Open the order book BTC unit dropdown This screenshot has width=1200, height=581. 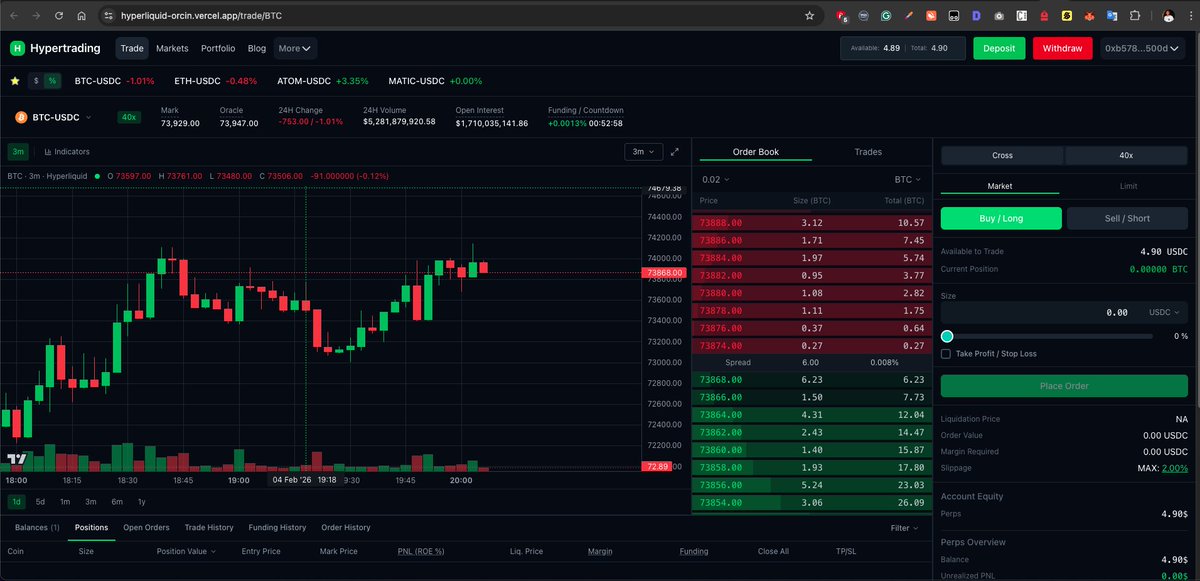pyautogui.click(x=908, y=180)
